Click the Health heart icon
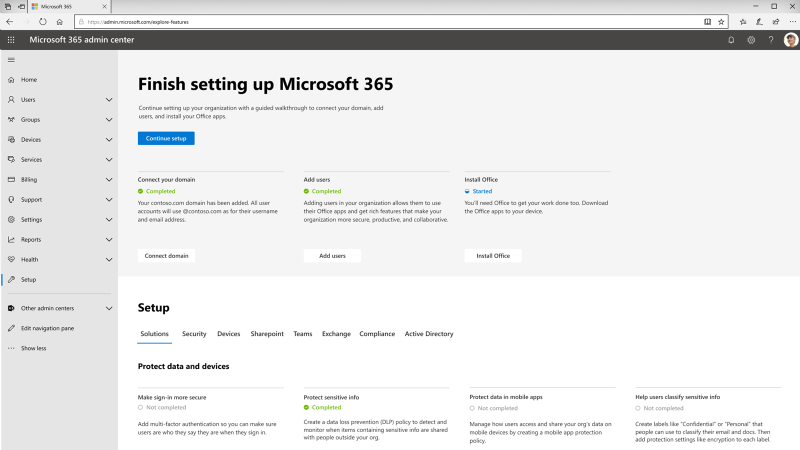Viewport: 800px width, 450px height. pos(11,259)
